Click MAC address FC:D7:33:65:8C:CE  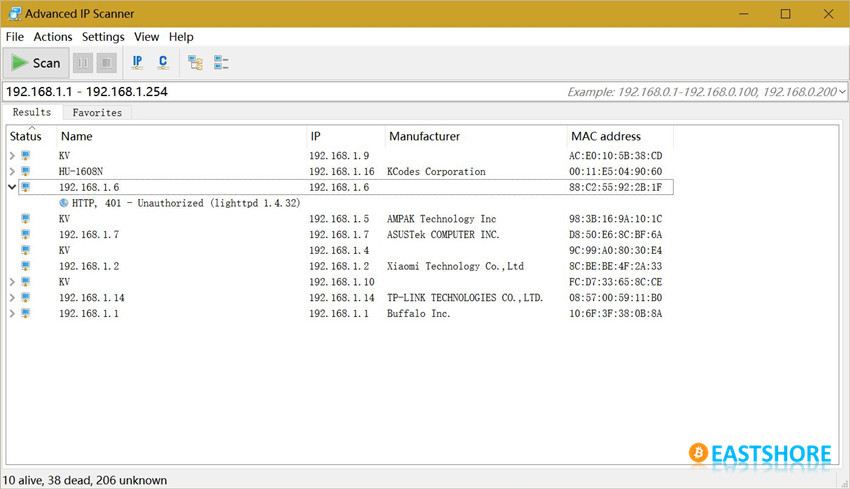(x=615, y=282)
